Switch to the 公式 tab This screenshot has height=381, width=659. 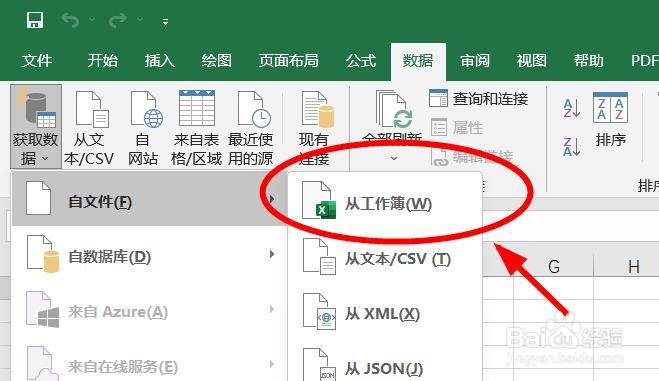361,61
